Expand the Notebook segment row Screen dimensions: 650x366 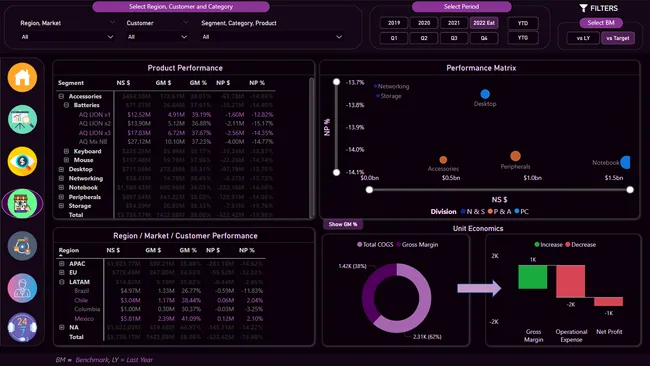[x=61, y=187]
